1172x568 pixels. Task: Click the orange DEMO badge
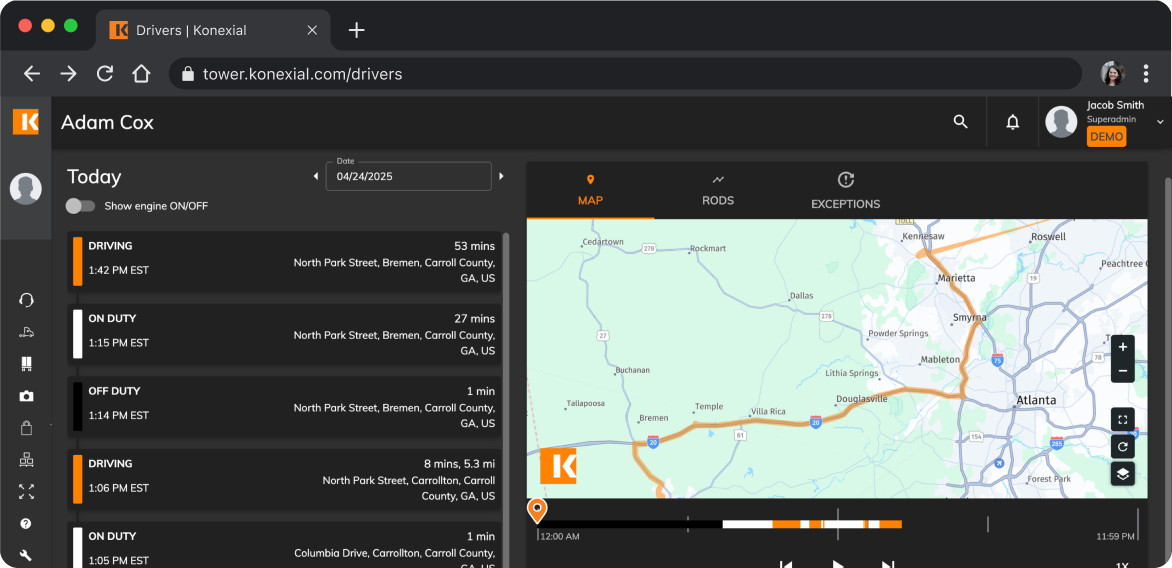click(x=1106, y=137)
